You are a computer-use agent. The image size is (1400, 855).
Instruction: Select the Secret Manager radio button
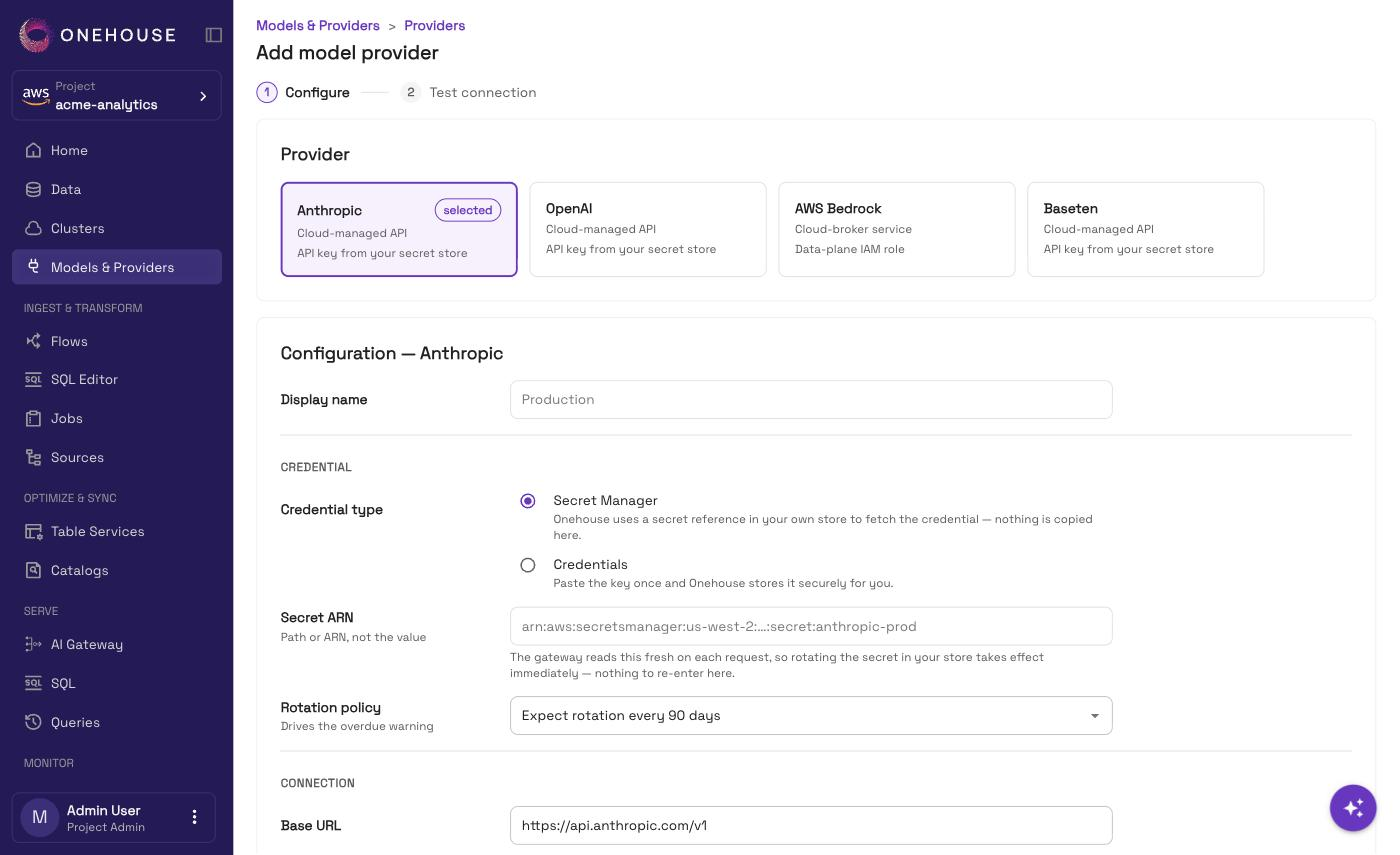[528, 501]
